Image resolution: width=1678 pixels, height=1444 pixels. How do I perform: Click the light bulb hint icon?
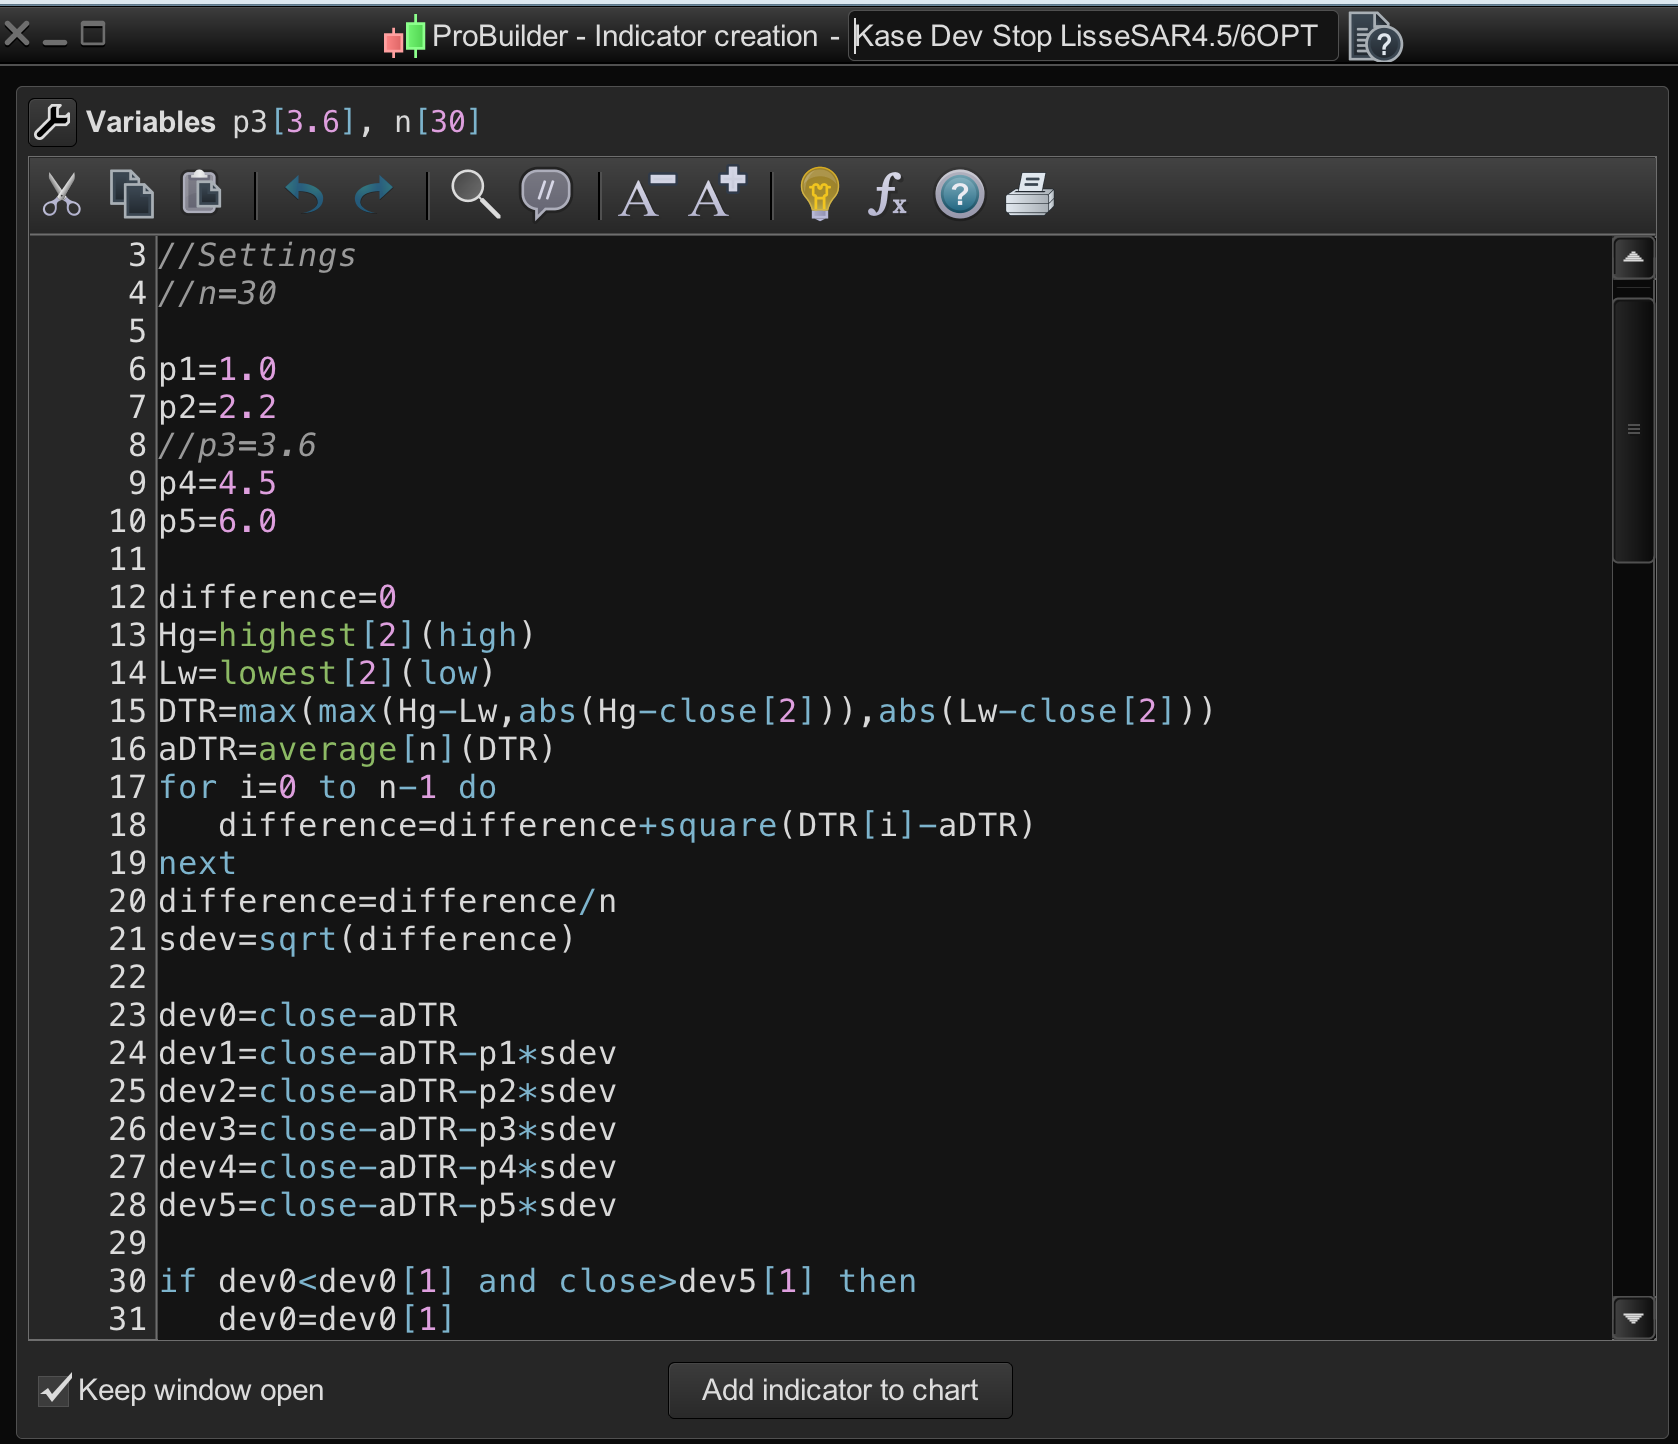click(x=819, y=194)
